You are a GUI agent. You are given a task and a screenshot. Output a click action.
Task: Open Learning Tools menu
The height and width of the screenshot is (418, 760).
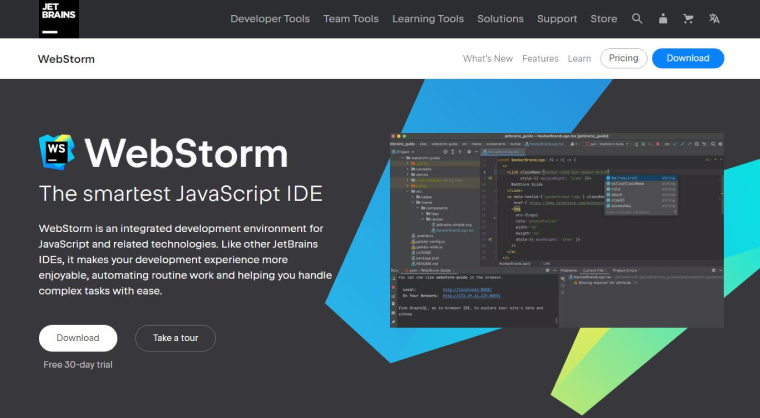[x=428, y=19]
